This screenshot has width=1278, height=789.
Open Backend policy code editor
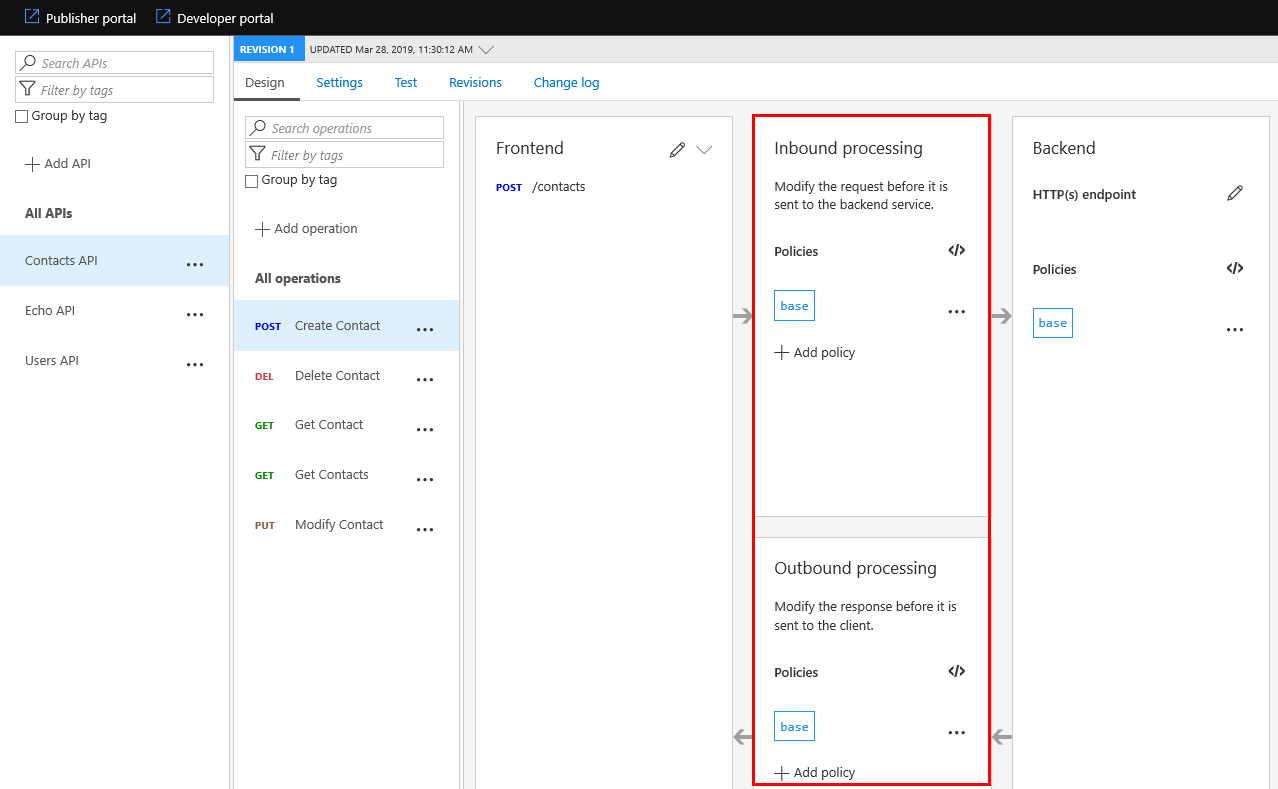coord(1235,269)
